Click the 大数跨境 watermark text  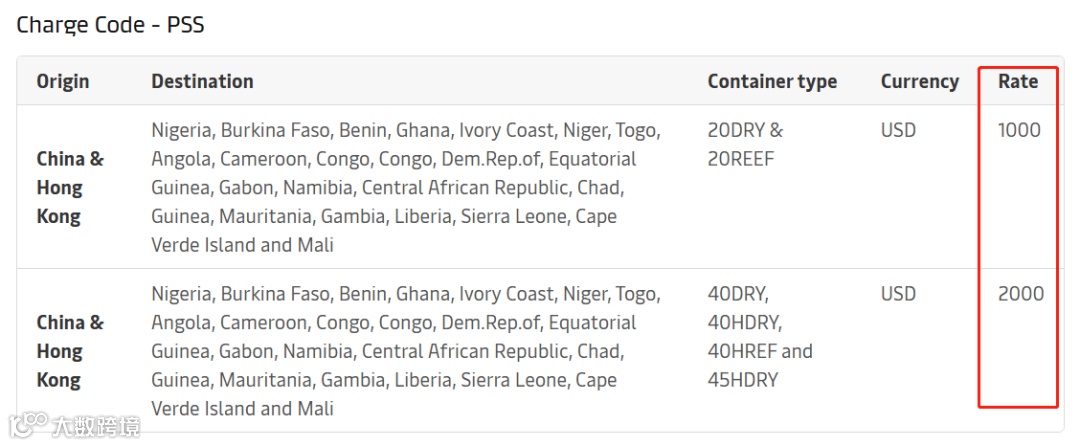pyautogui.click(x=95, y=425)
